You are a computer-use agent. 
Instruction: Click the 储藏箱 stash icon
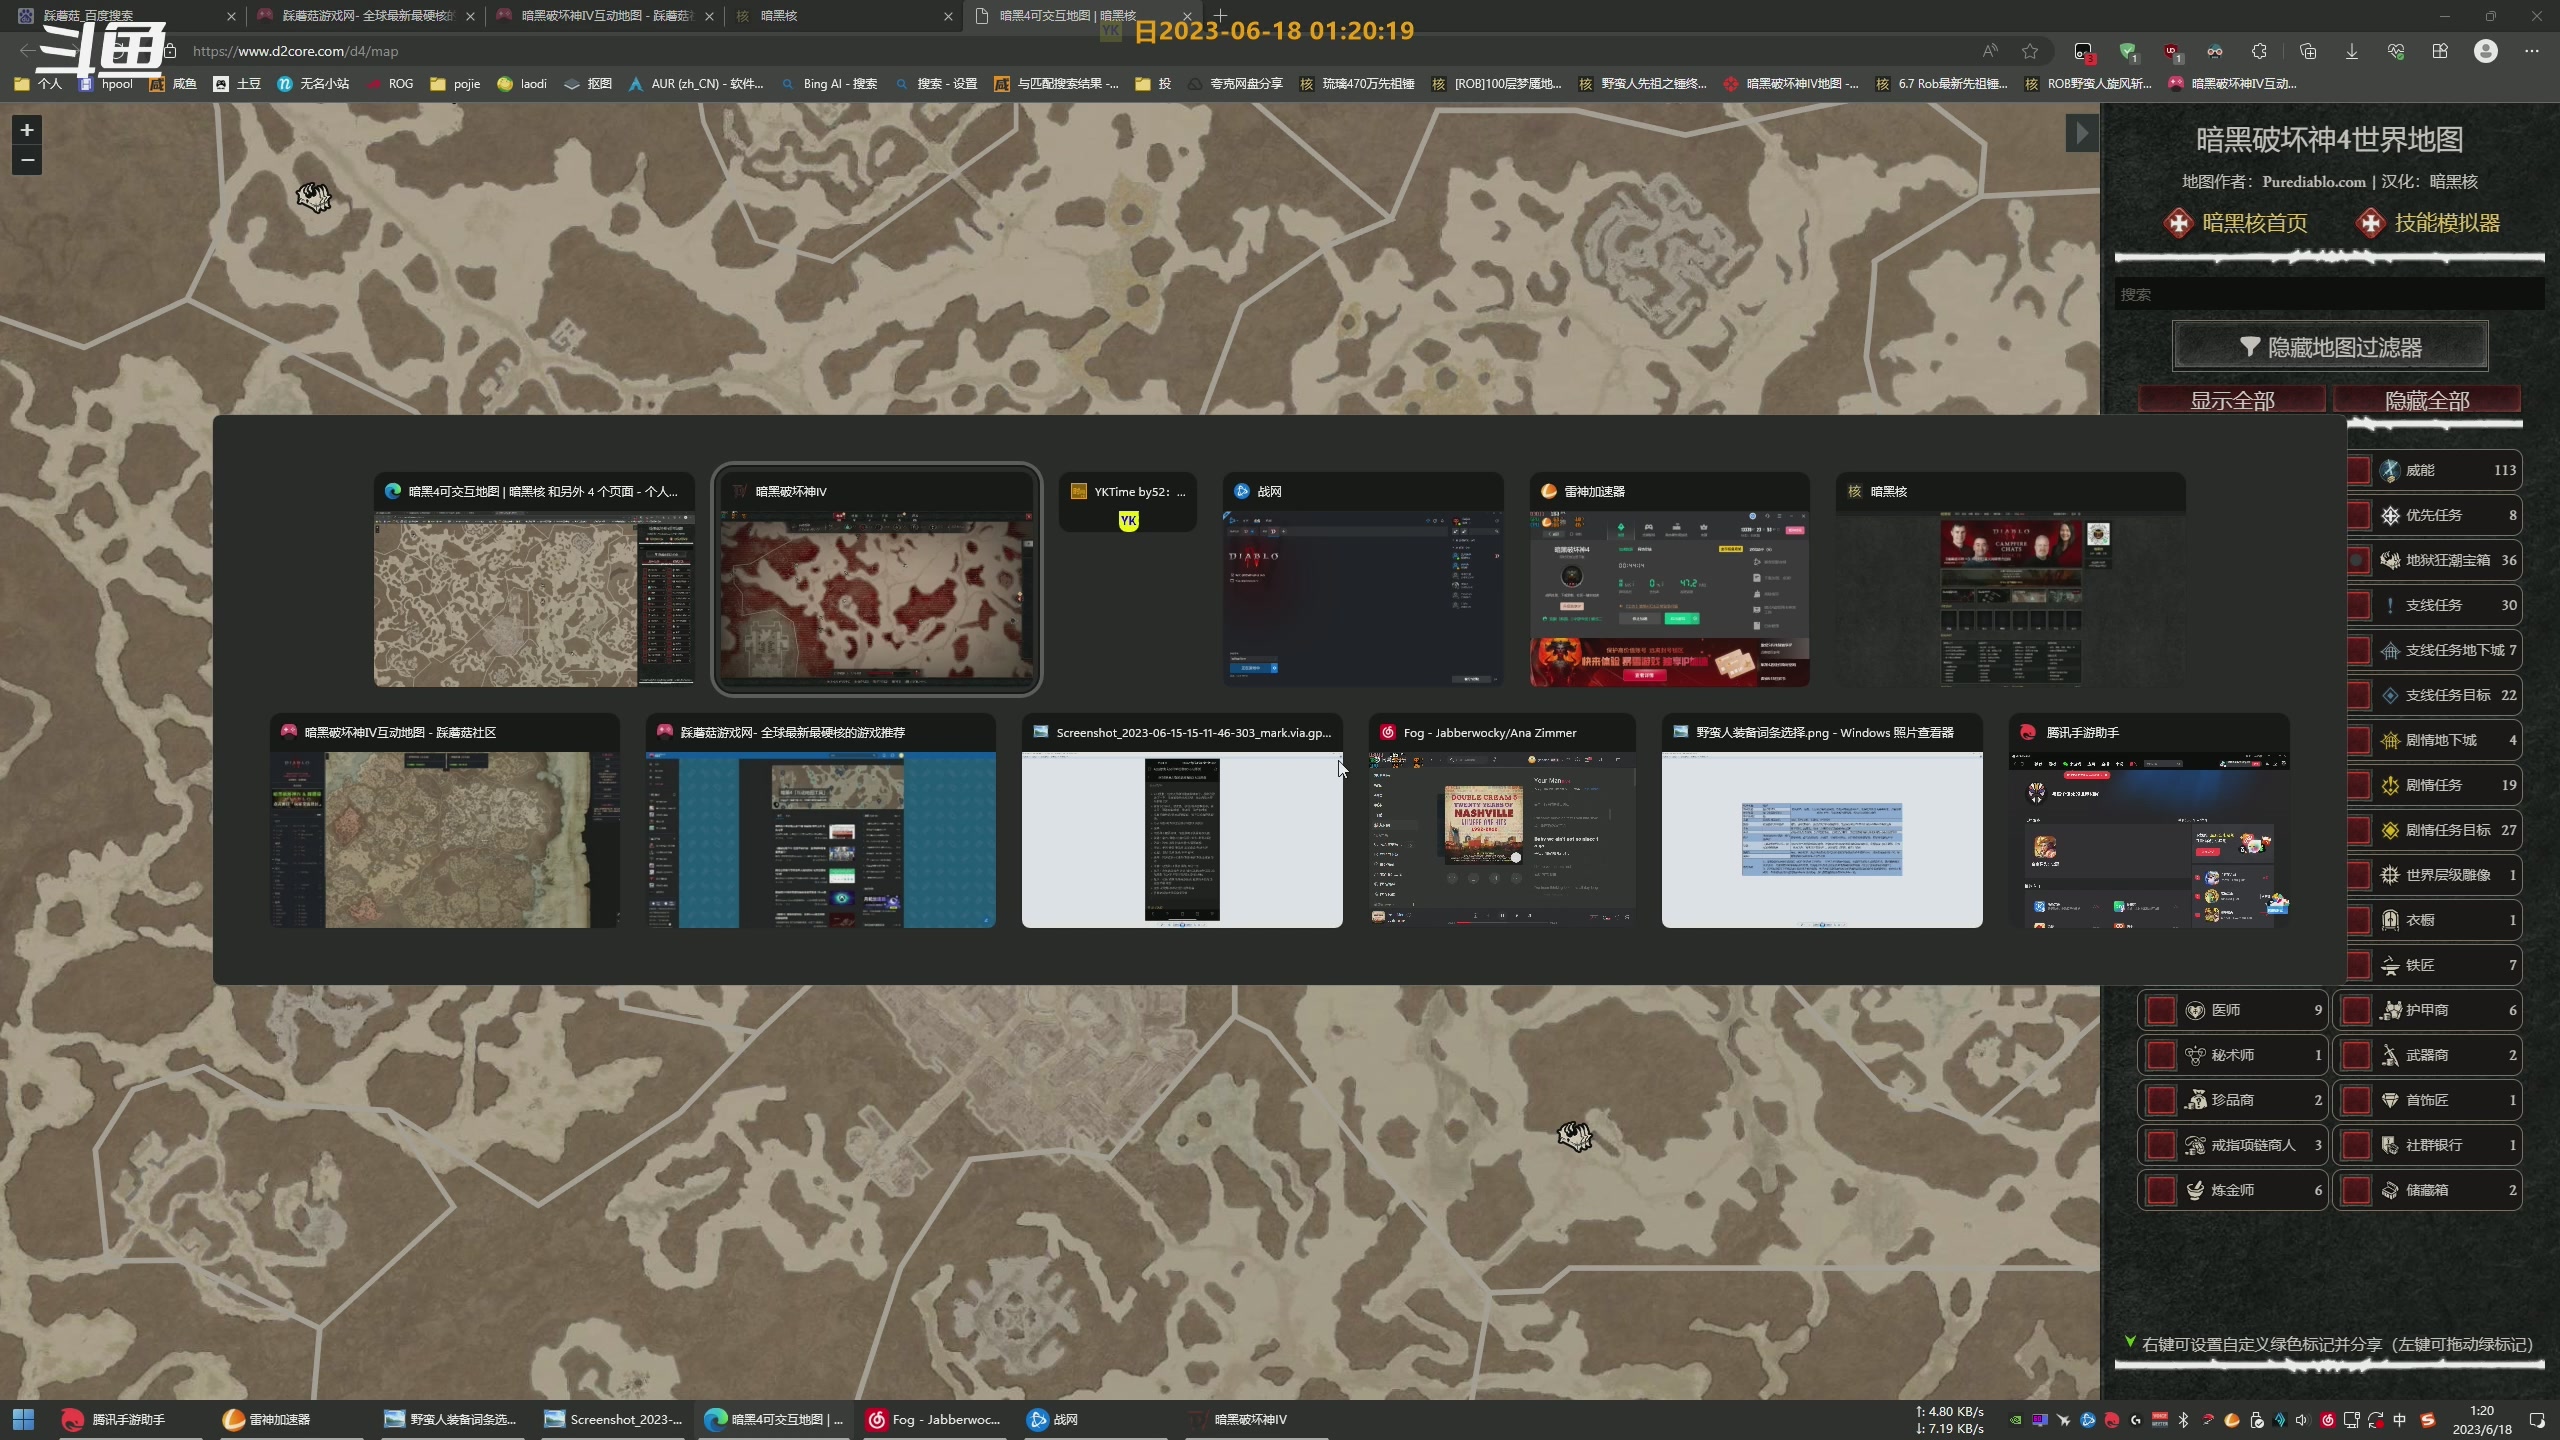pos(2390,1190)
